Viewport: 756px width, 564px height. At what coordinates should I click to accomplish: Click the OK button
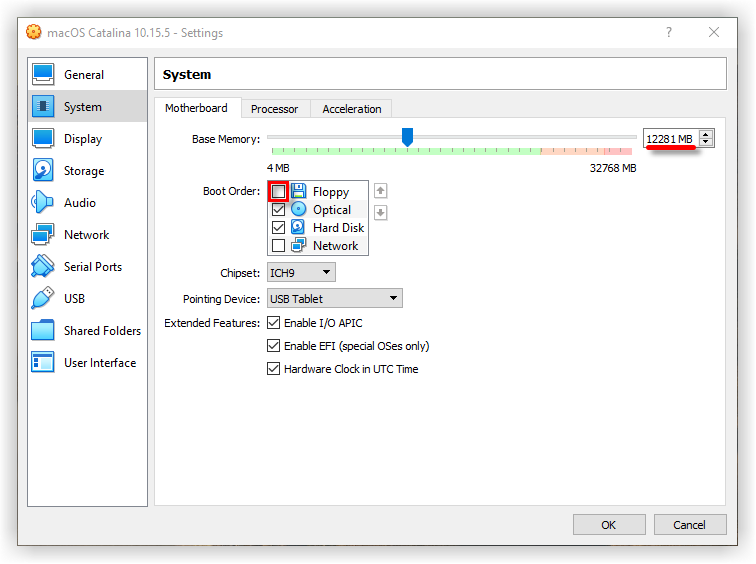point(608,525)
